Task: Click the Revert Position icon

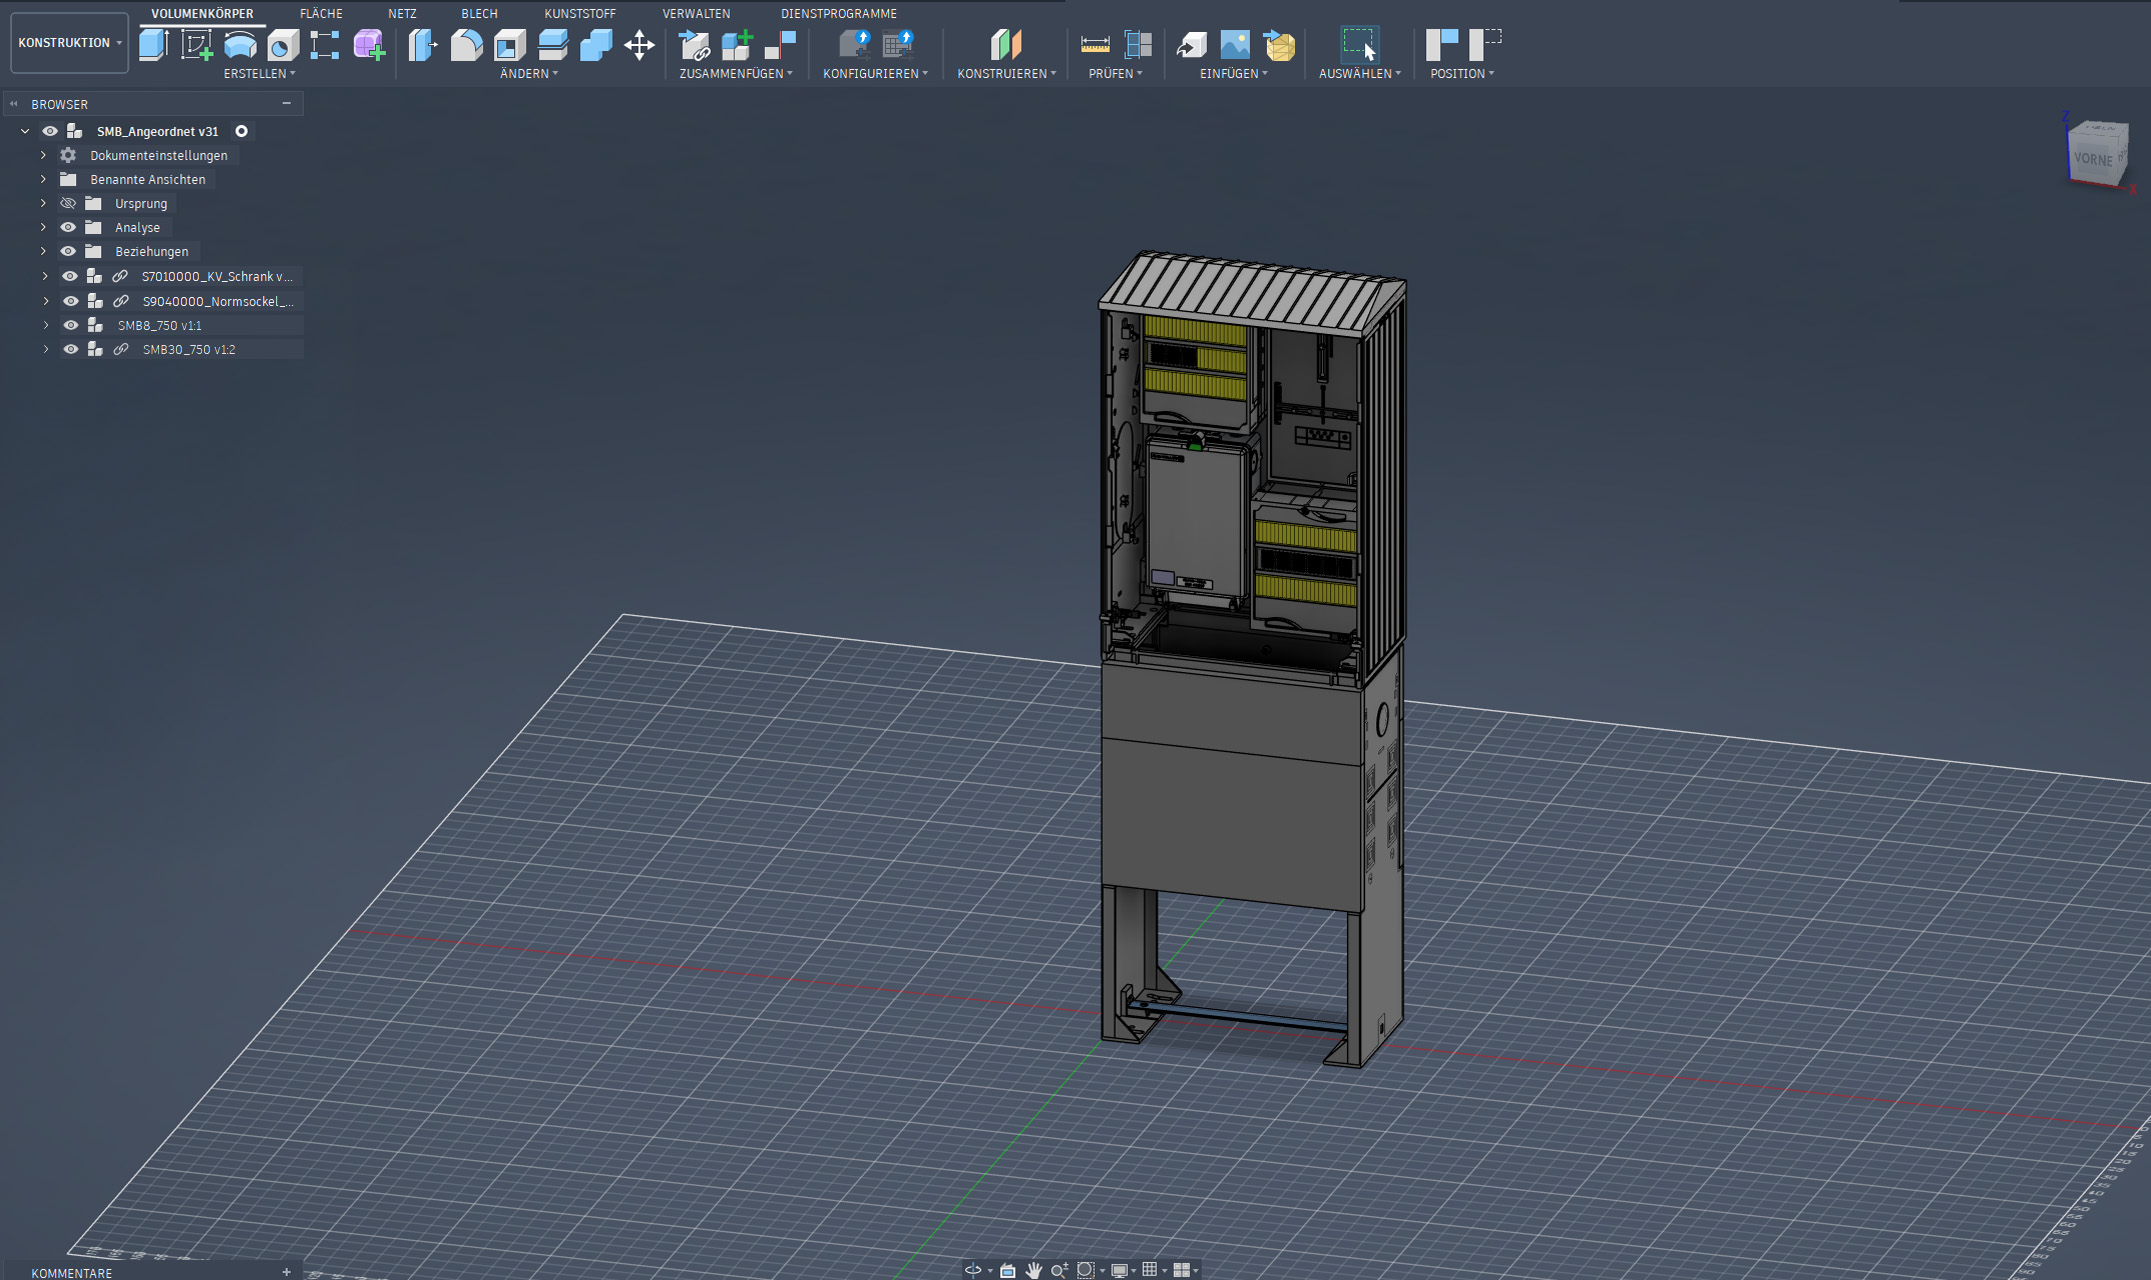Action: (x=1485, y=45)
